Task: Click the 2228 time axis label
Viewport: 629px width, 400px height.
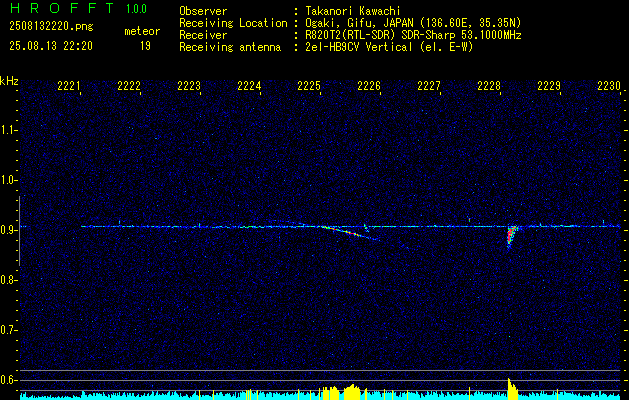Action: point(489,86)
